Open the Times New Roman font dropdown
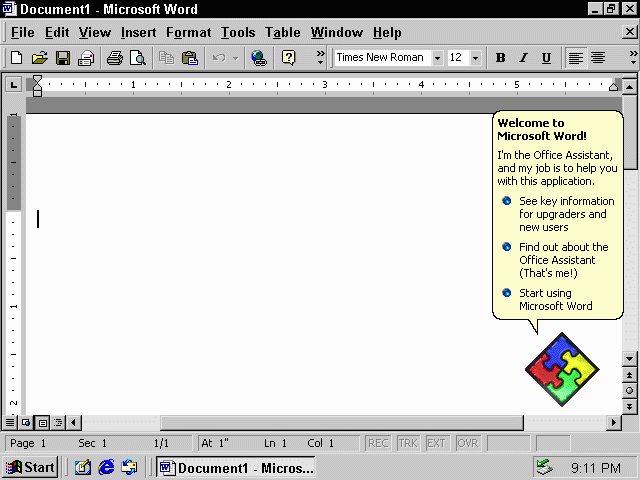The image size is (640, 480). [437, 58]
